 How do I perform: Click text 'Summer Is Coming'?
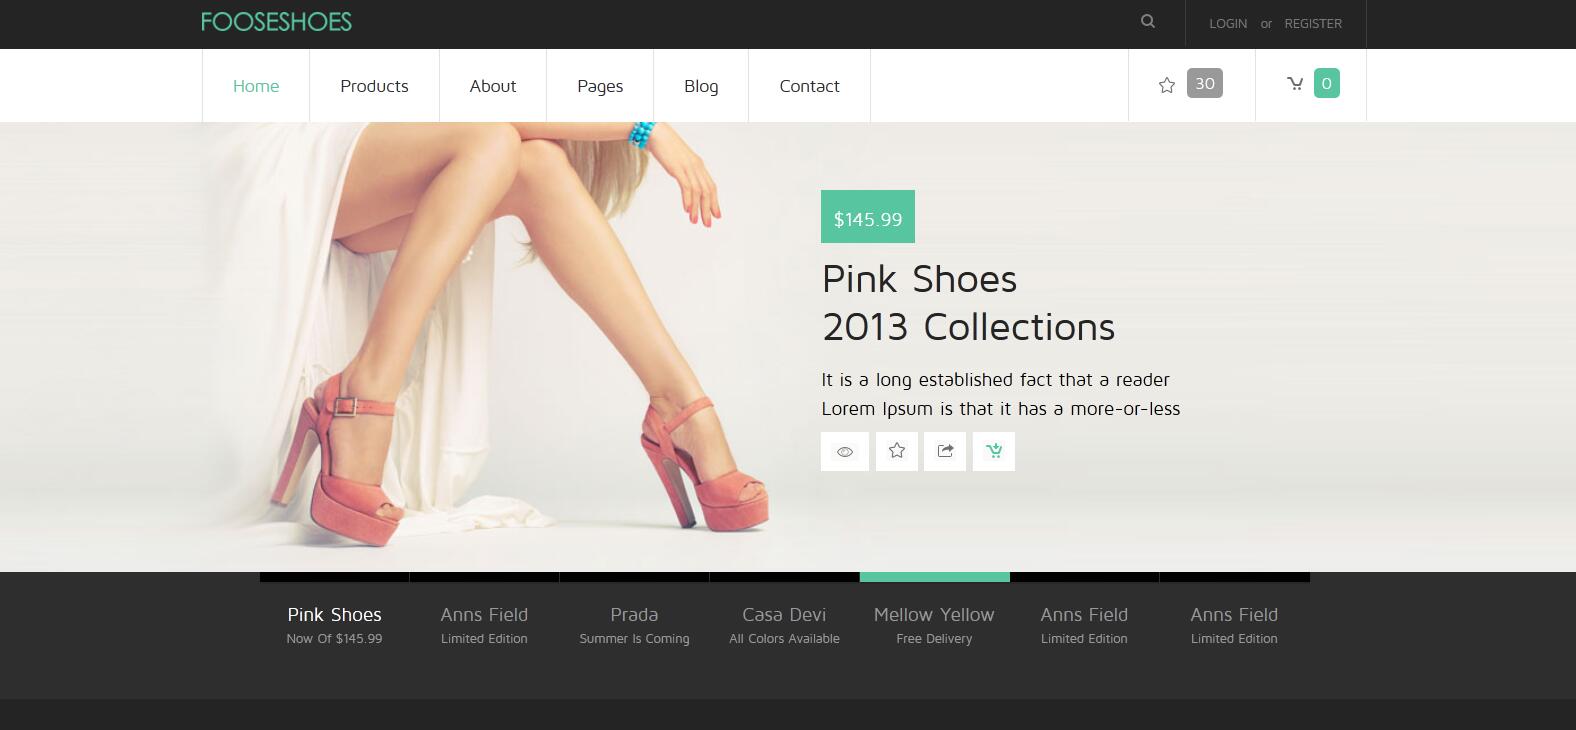634,639
